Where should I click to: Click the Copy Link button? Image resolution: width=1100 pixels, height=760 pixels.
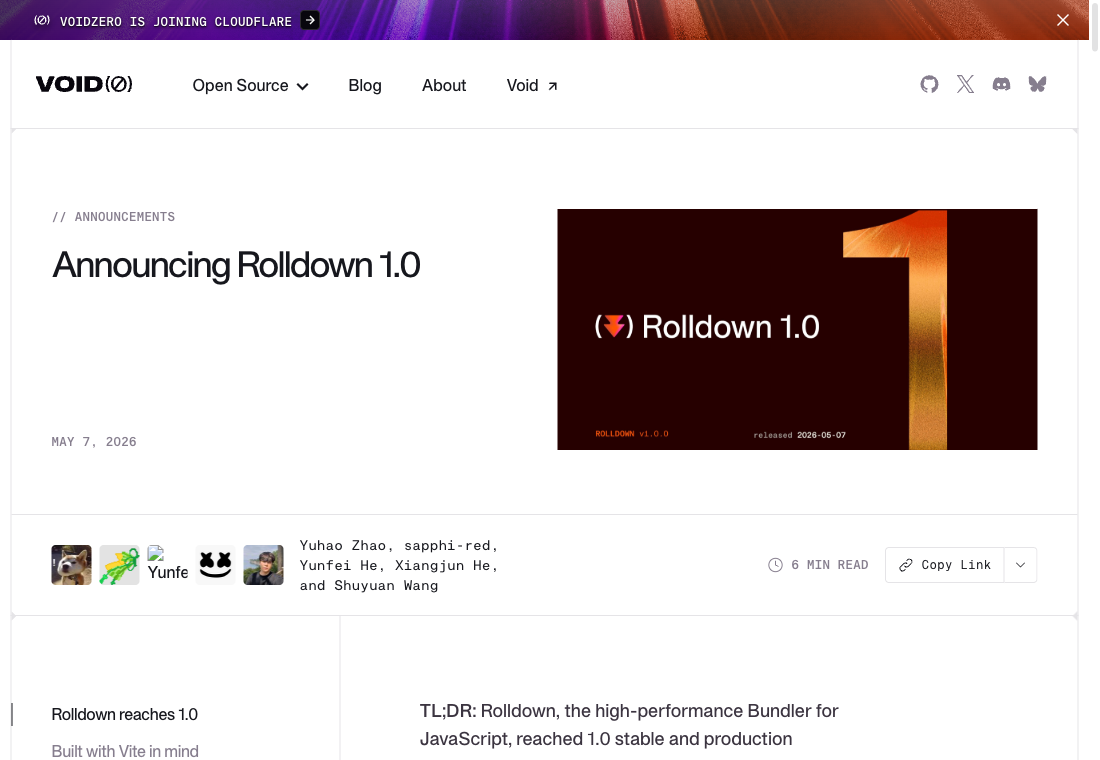point(945,565)
